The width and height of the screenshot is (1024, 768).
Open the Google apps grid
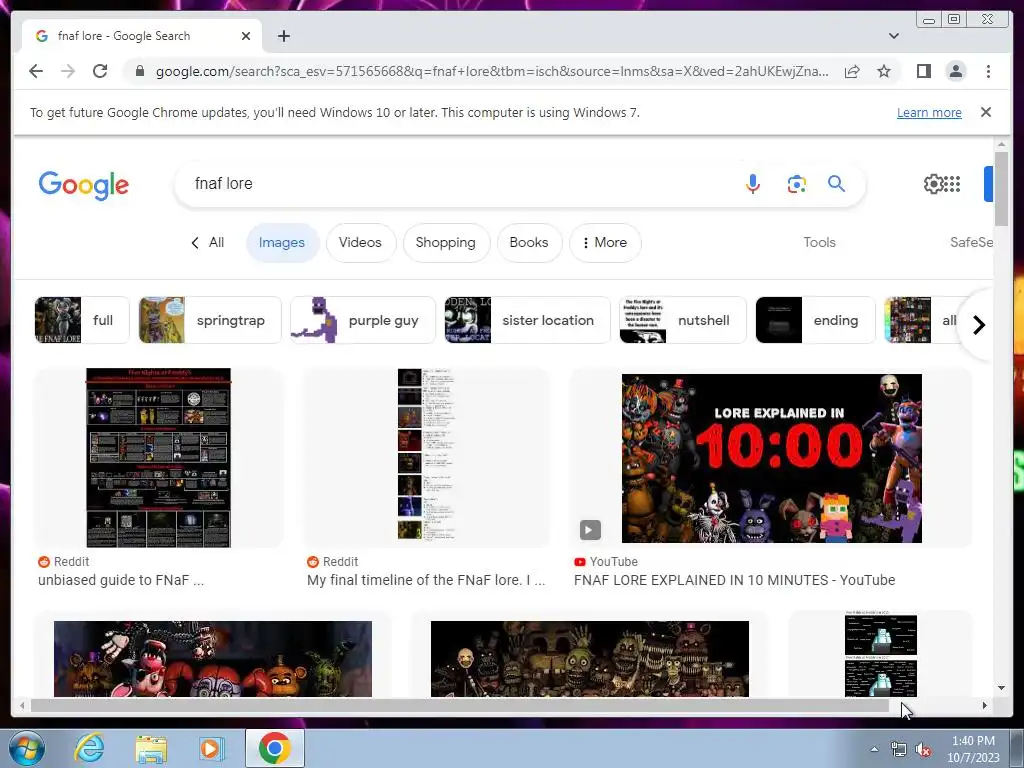[952, 184]
